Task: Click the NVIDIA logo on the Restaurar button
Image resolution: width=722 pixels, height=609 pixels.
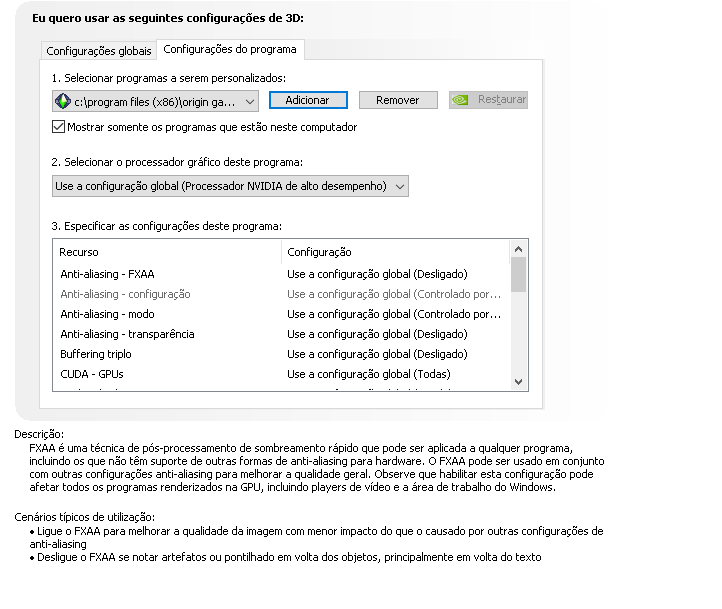Action: [461, 100]
